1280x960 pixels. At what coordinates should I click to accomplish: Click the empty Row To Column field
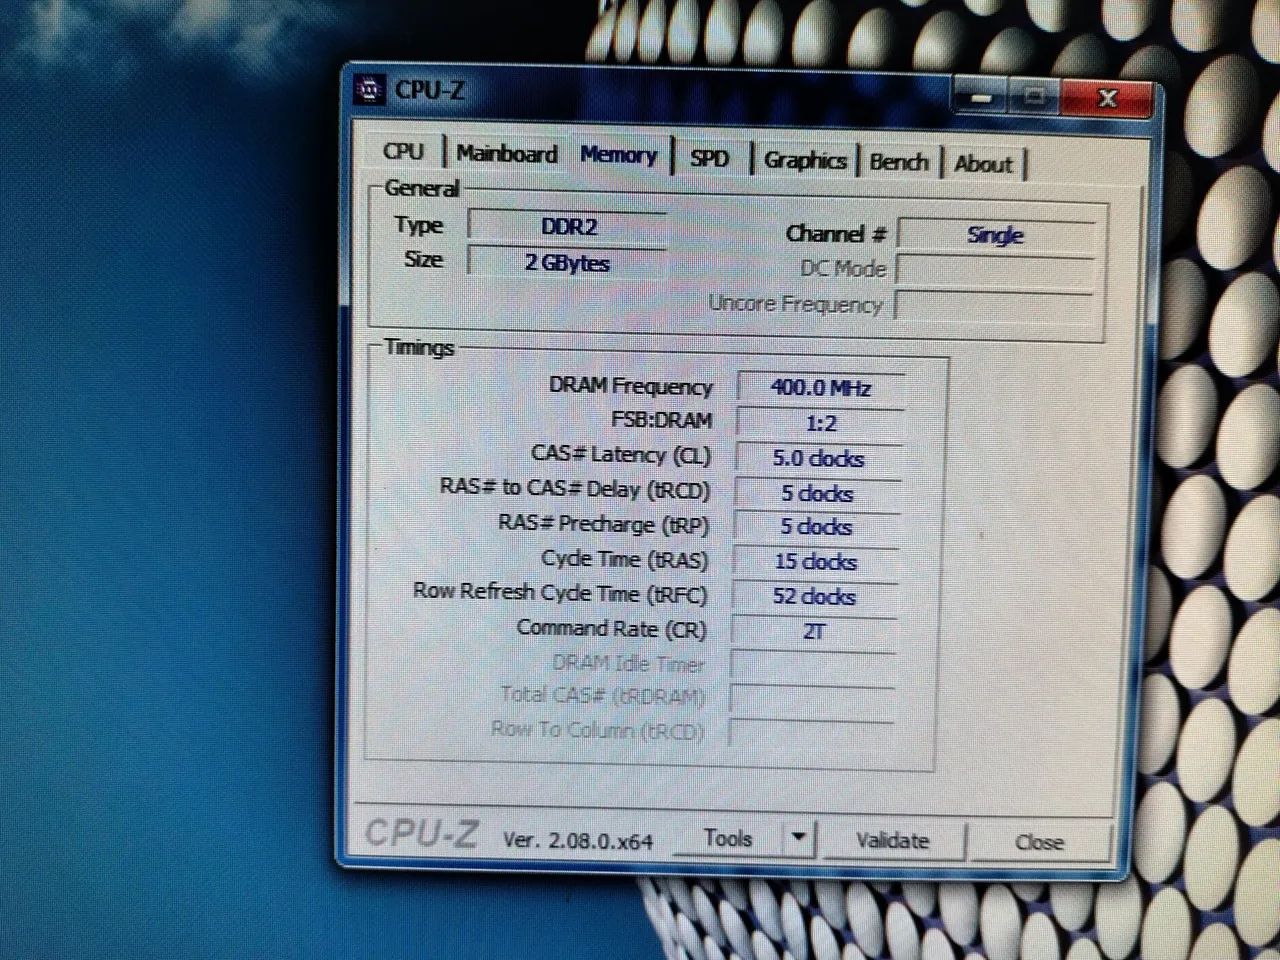[810, 733]
